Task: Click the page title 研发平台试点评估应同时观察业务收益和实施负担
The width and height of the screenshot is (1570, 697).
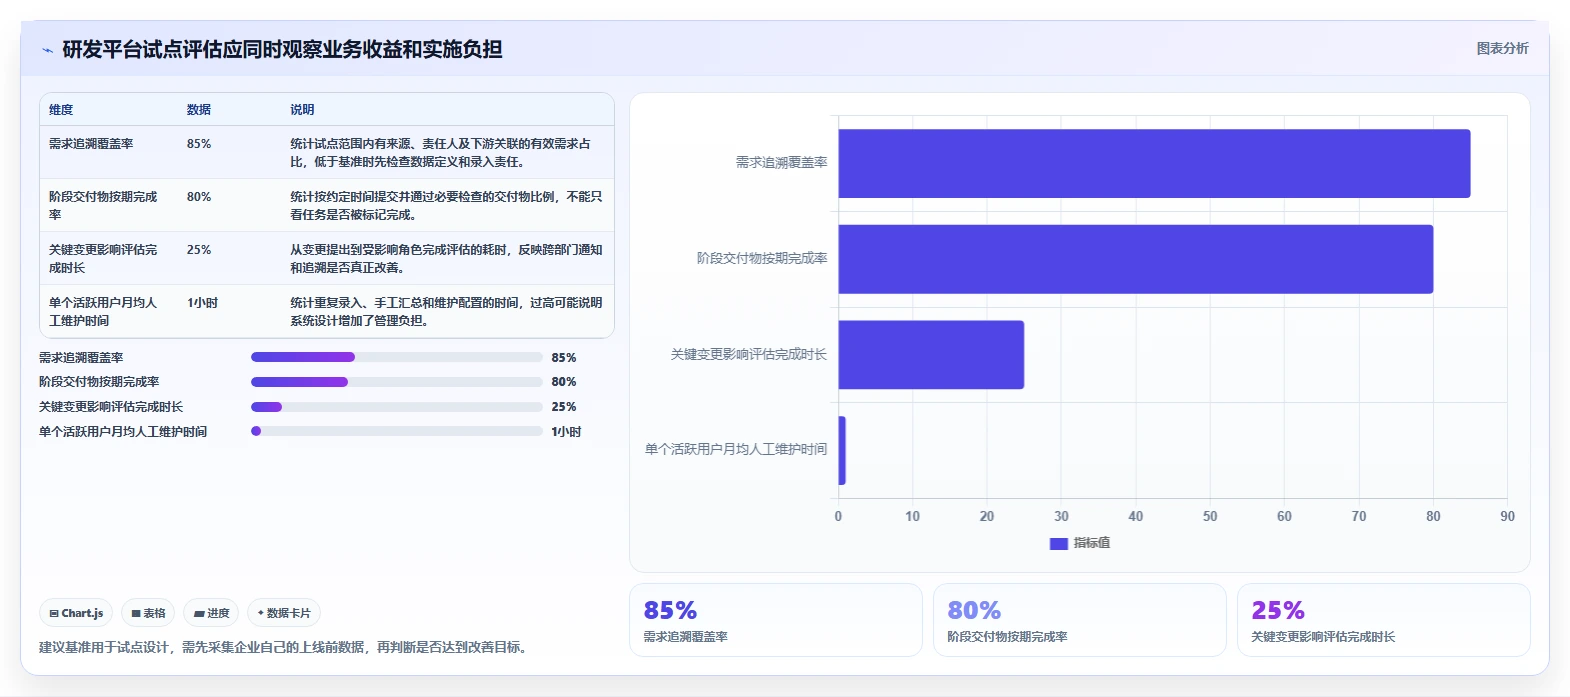Action: (282, 50)
